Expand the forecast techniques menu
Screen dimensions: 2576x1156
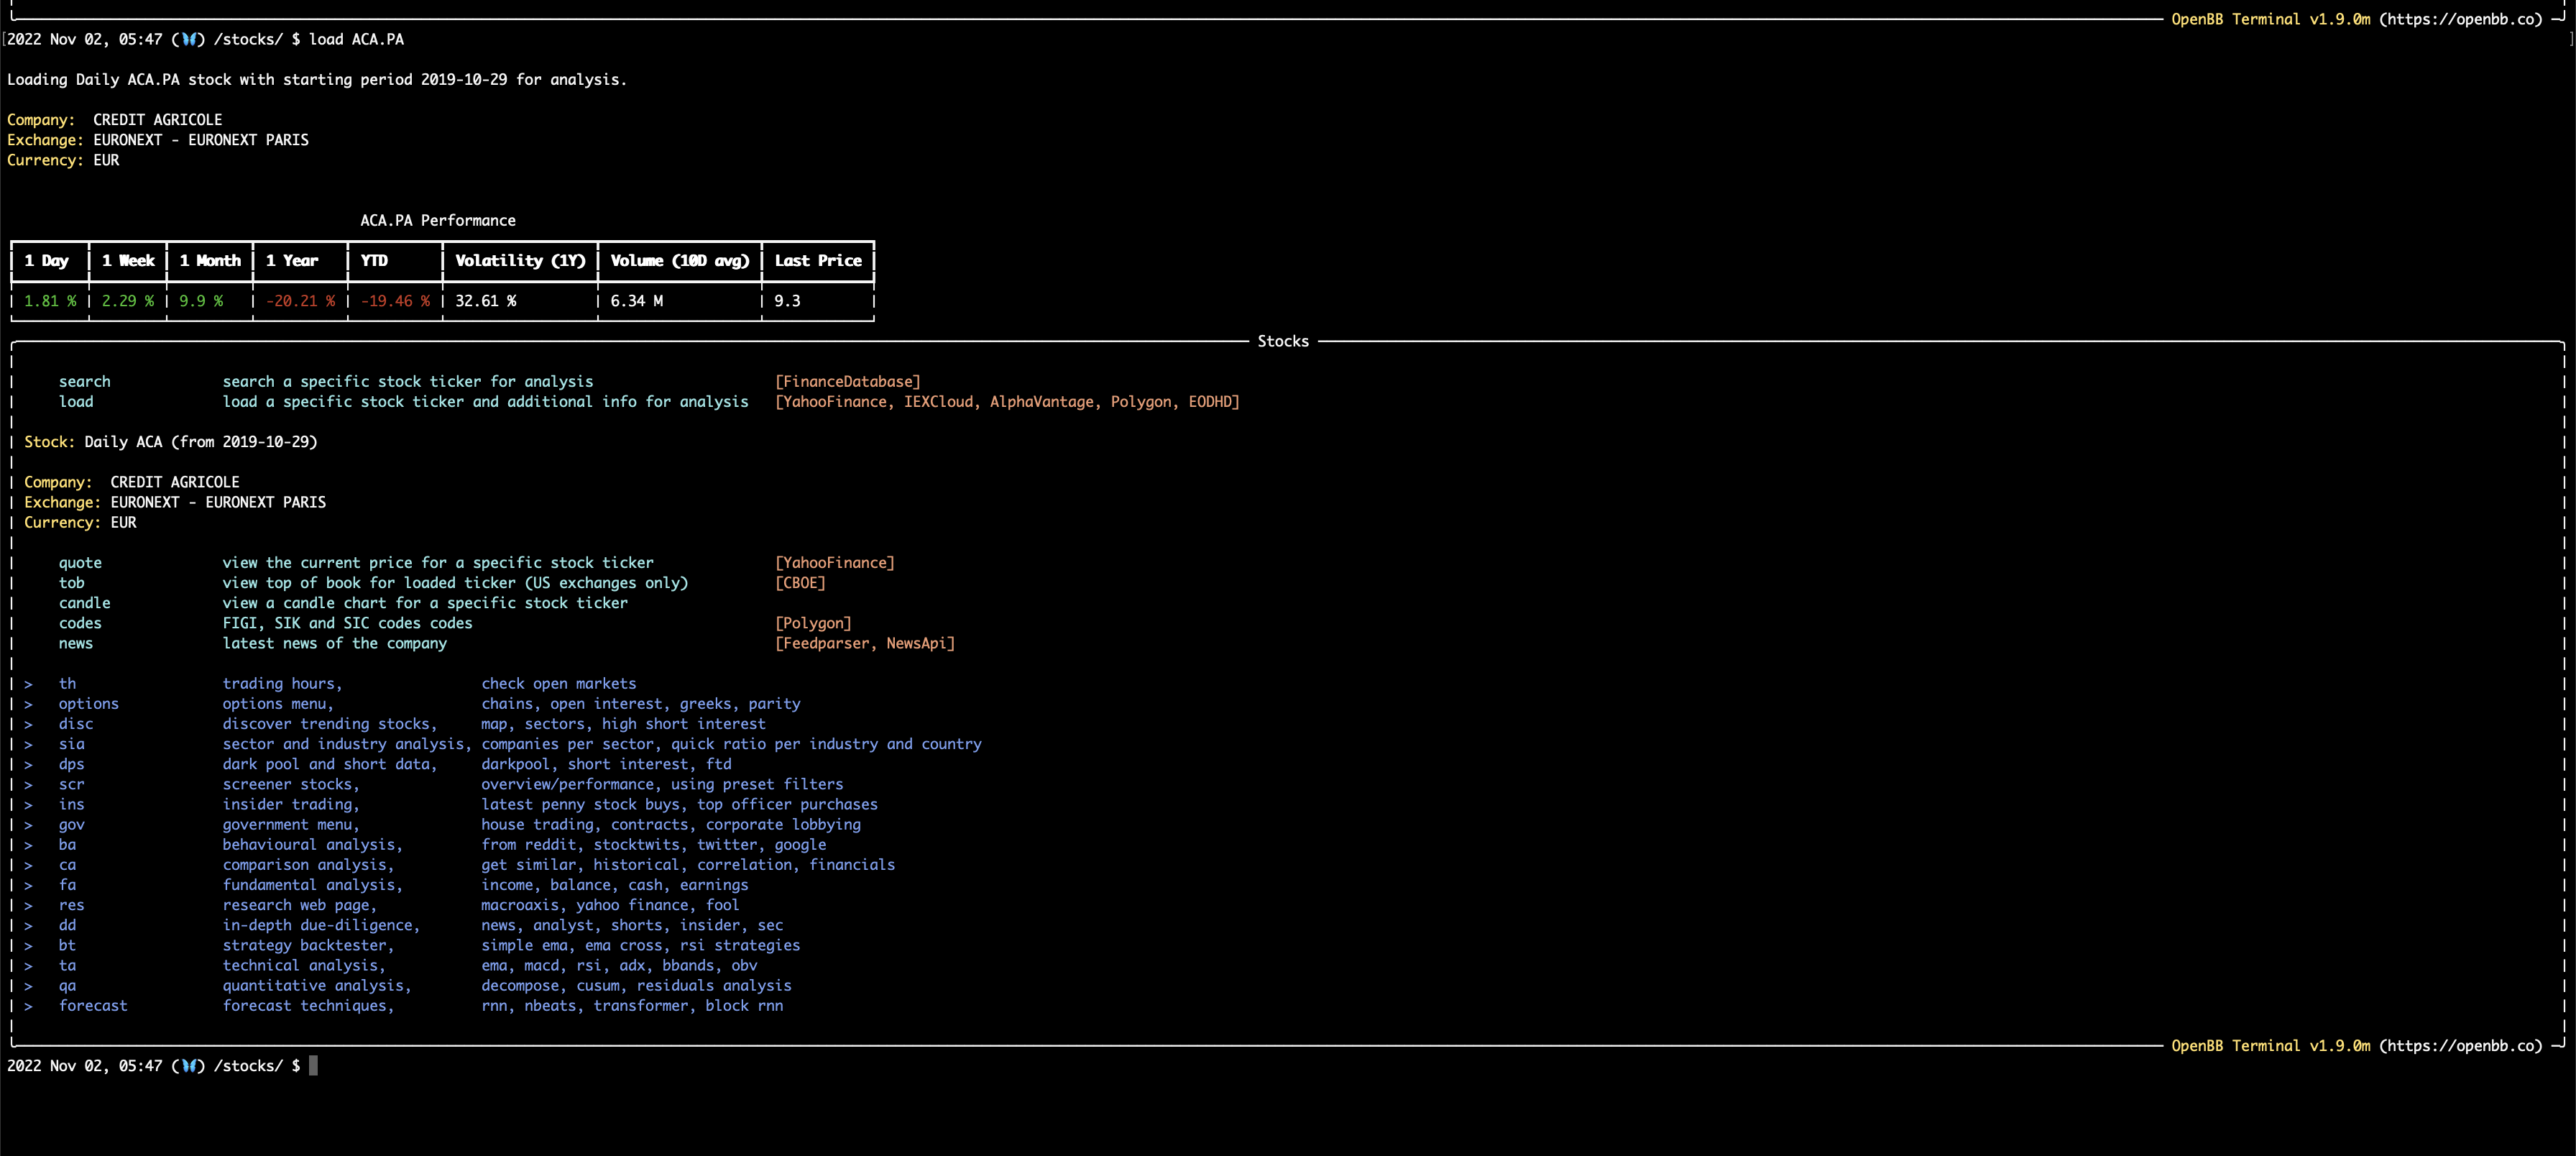[93, 1005]
